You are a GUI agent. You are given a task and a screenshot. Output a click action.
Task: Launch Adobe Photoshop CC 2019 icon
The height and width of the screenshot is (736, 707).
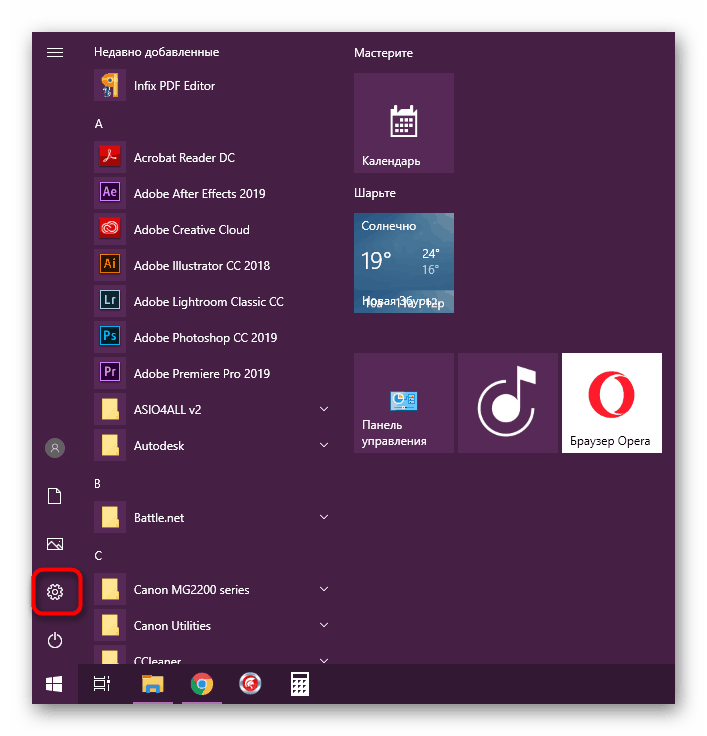tap(110, 337)
